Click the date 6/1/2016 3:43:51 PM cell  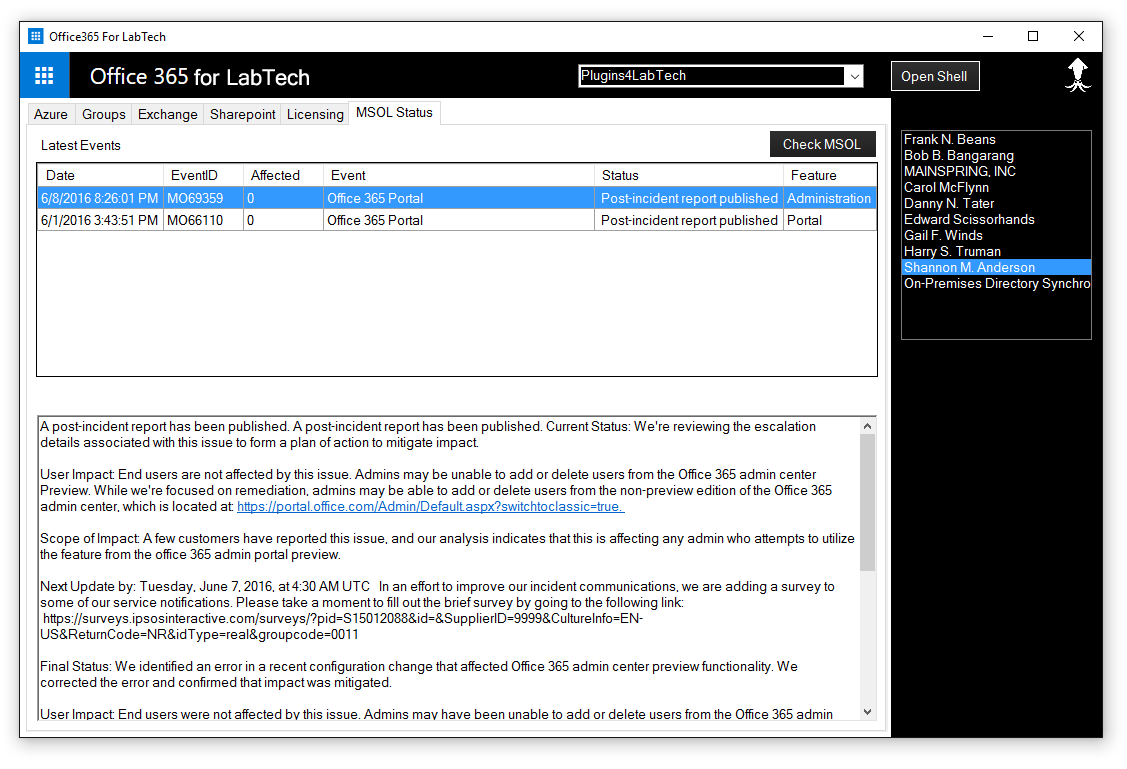(100, 221)
